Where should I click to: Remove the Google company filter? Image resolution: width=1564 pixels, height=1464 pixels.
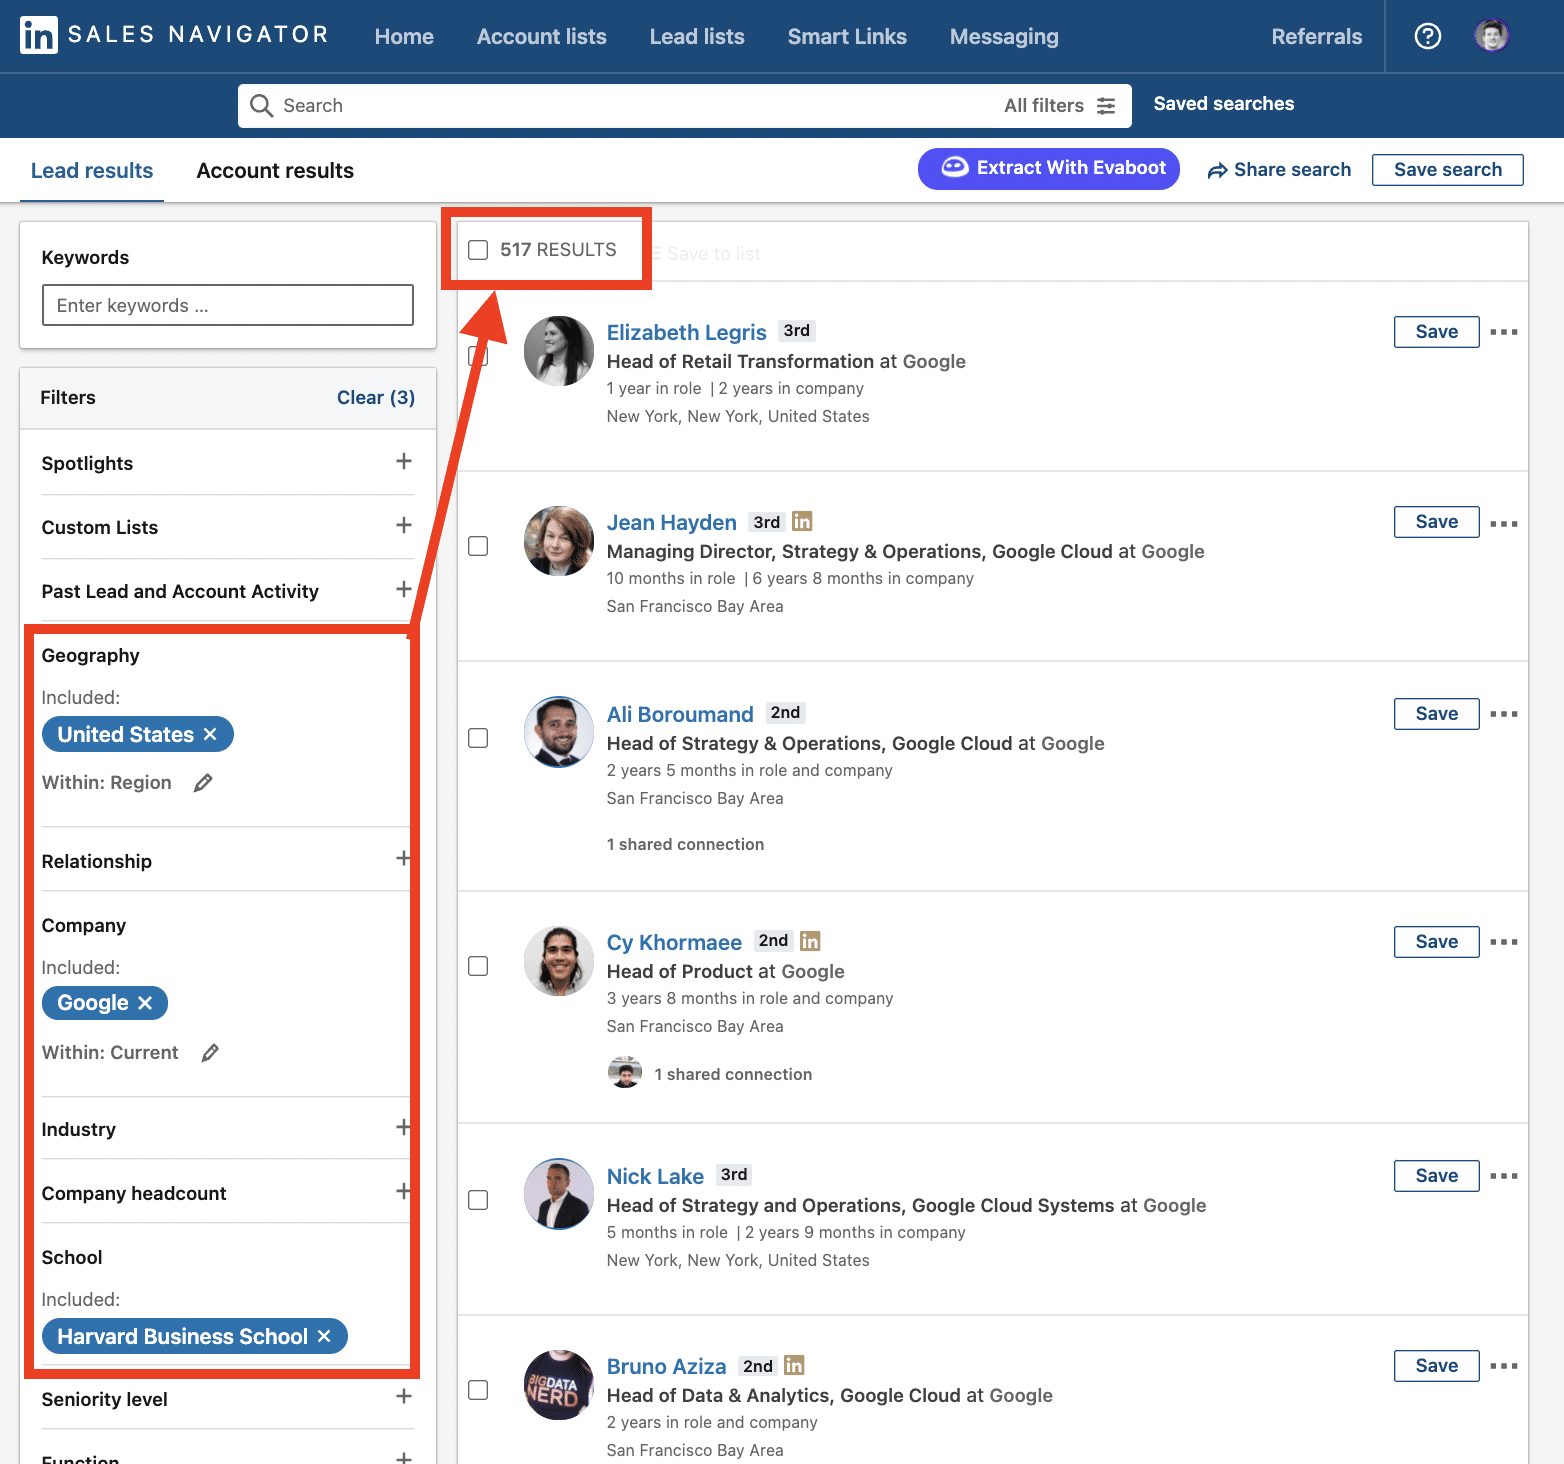click(x=145, y=1003)
